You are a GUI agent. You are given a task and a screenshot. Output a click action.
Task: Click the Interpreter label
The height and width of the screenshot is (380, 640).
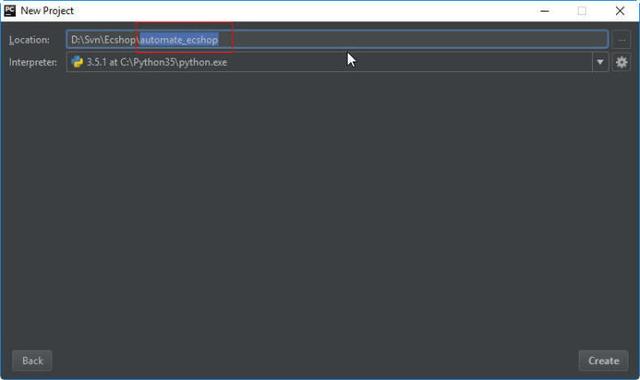pyautogui.click(x=33, y=62)
